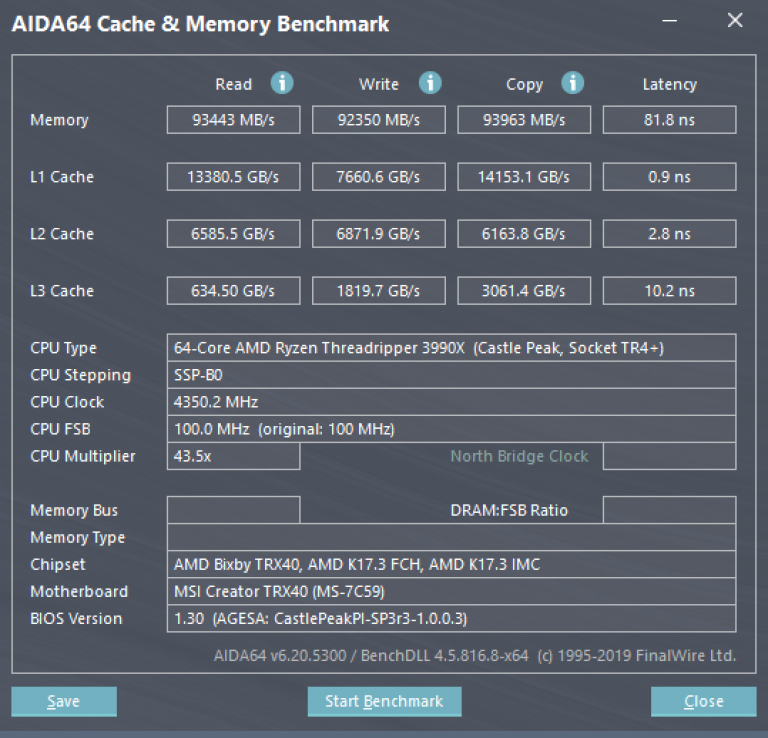
Task: Click the BIOS Version label
Action: tap(76, 619)
